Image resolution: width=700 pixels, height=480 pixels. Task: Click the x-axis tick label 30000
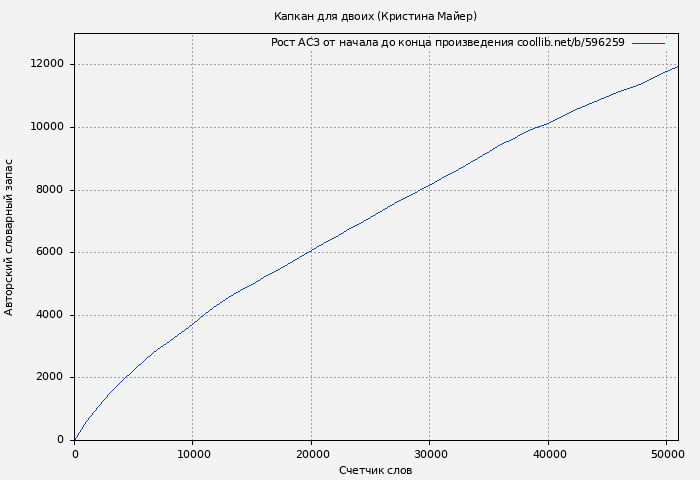[x=430, y=453]
